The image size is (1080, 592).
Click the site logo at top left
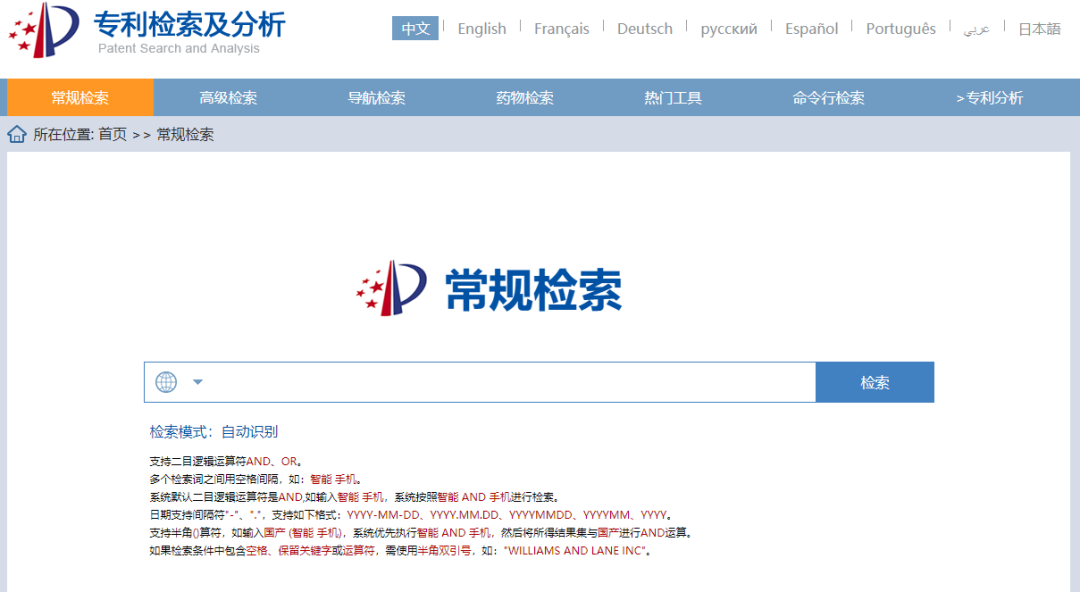point(44,30)
